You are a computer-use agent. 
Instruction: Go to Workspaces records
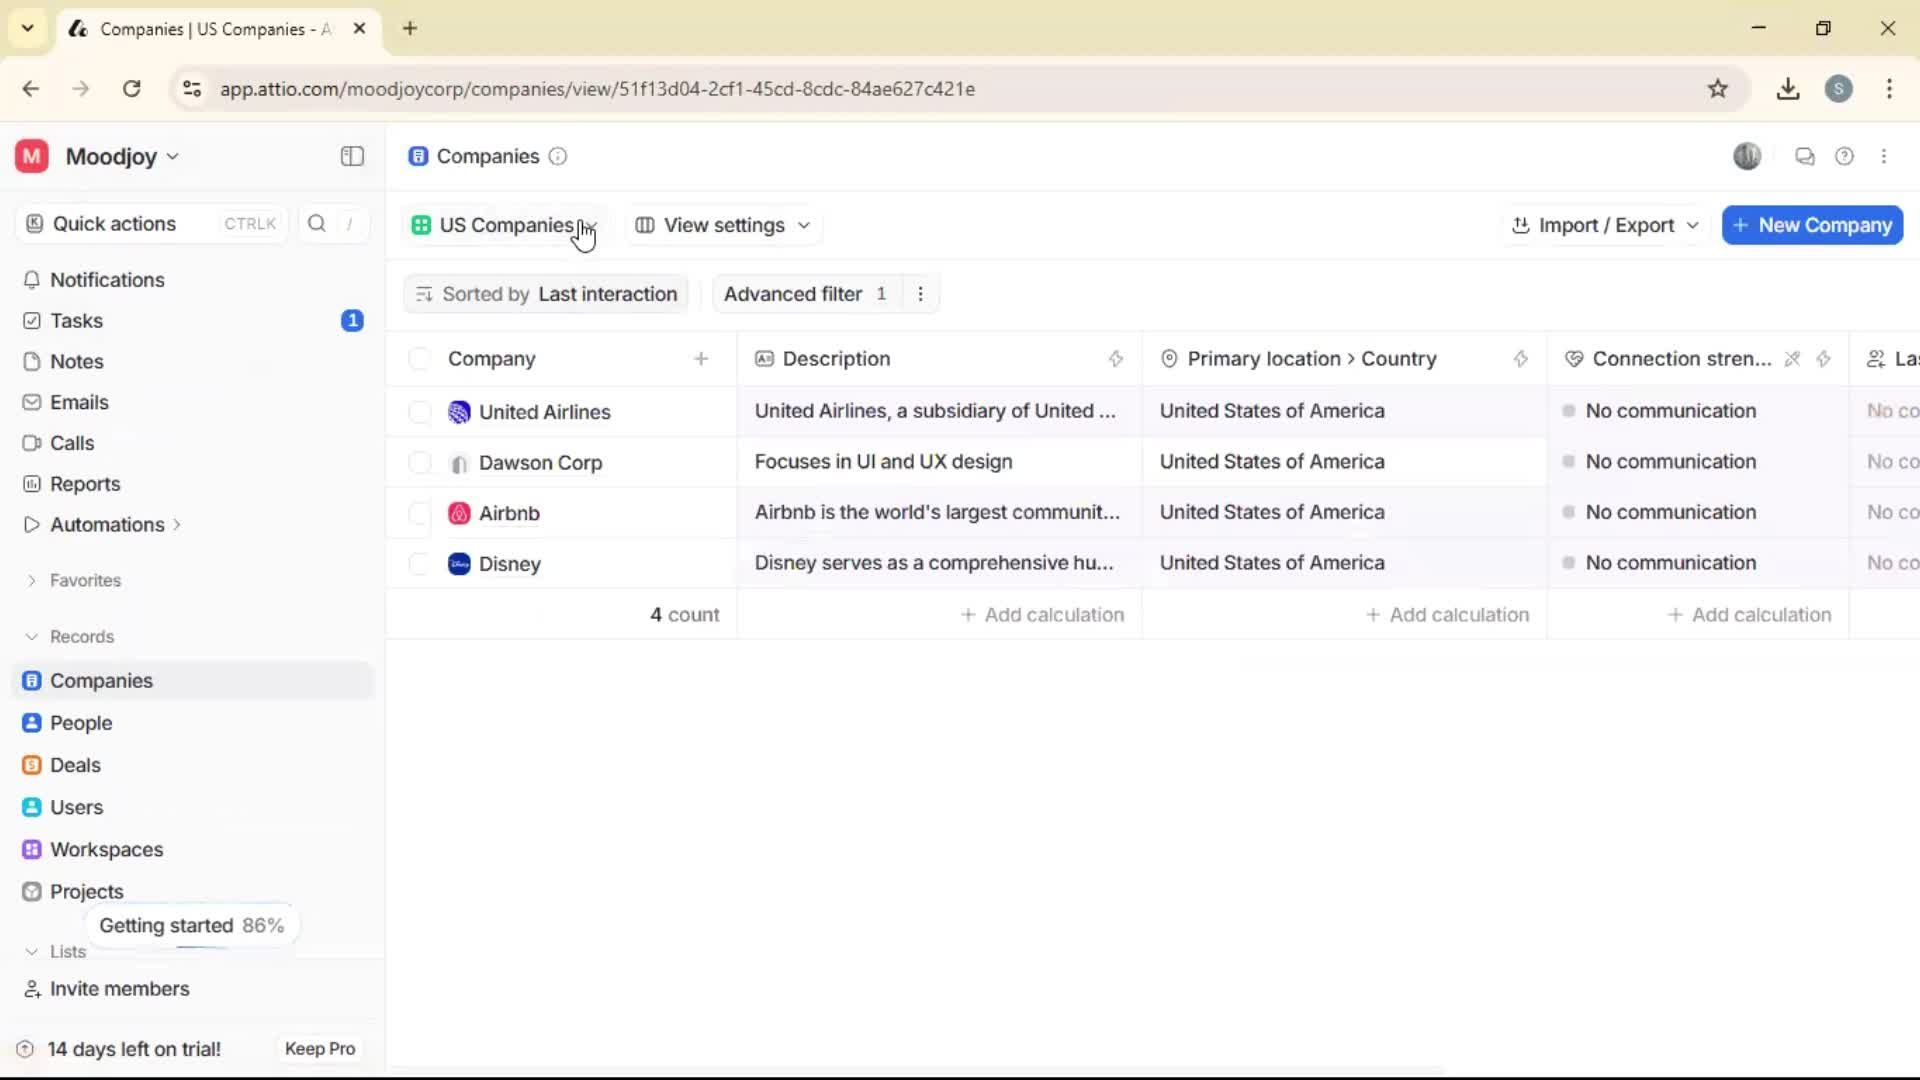pyautogui.click(x=106, y=850)
